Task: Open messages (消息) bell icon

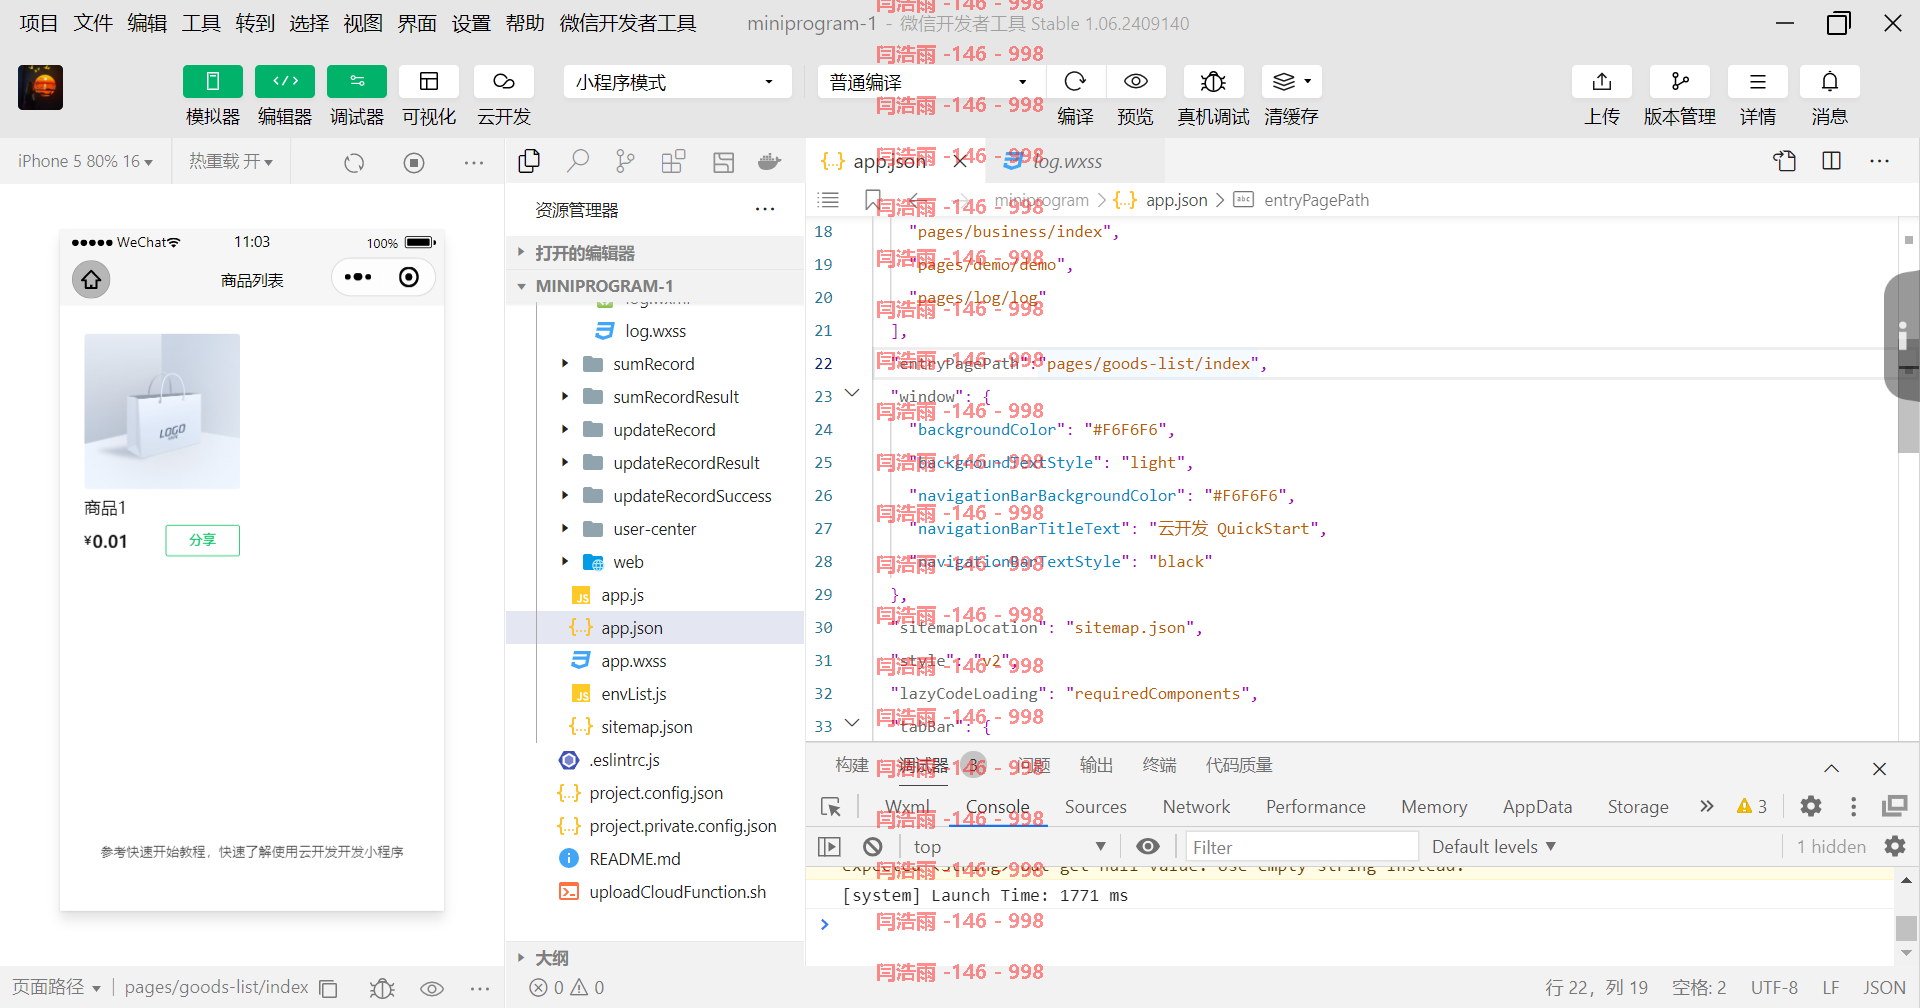Action: point(1829,82)
